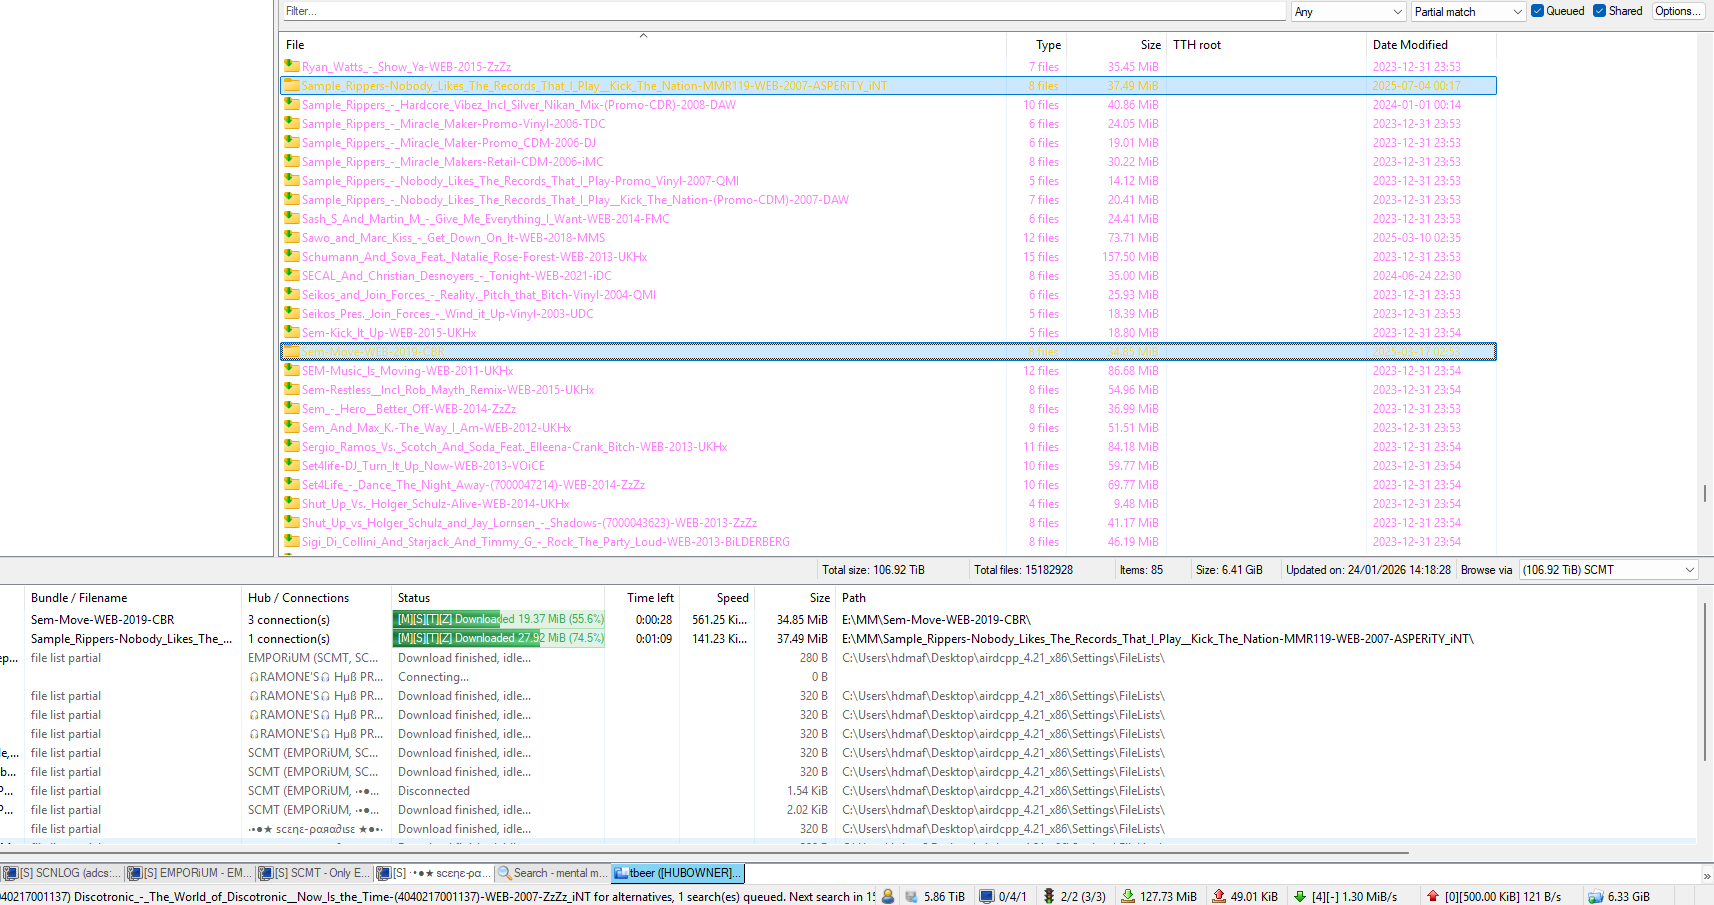Click folder icon for Set4life-DJ_Turn_It_Up_Now
The image size is (1714, 905).
[291, 465]
